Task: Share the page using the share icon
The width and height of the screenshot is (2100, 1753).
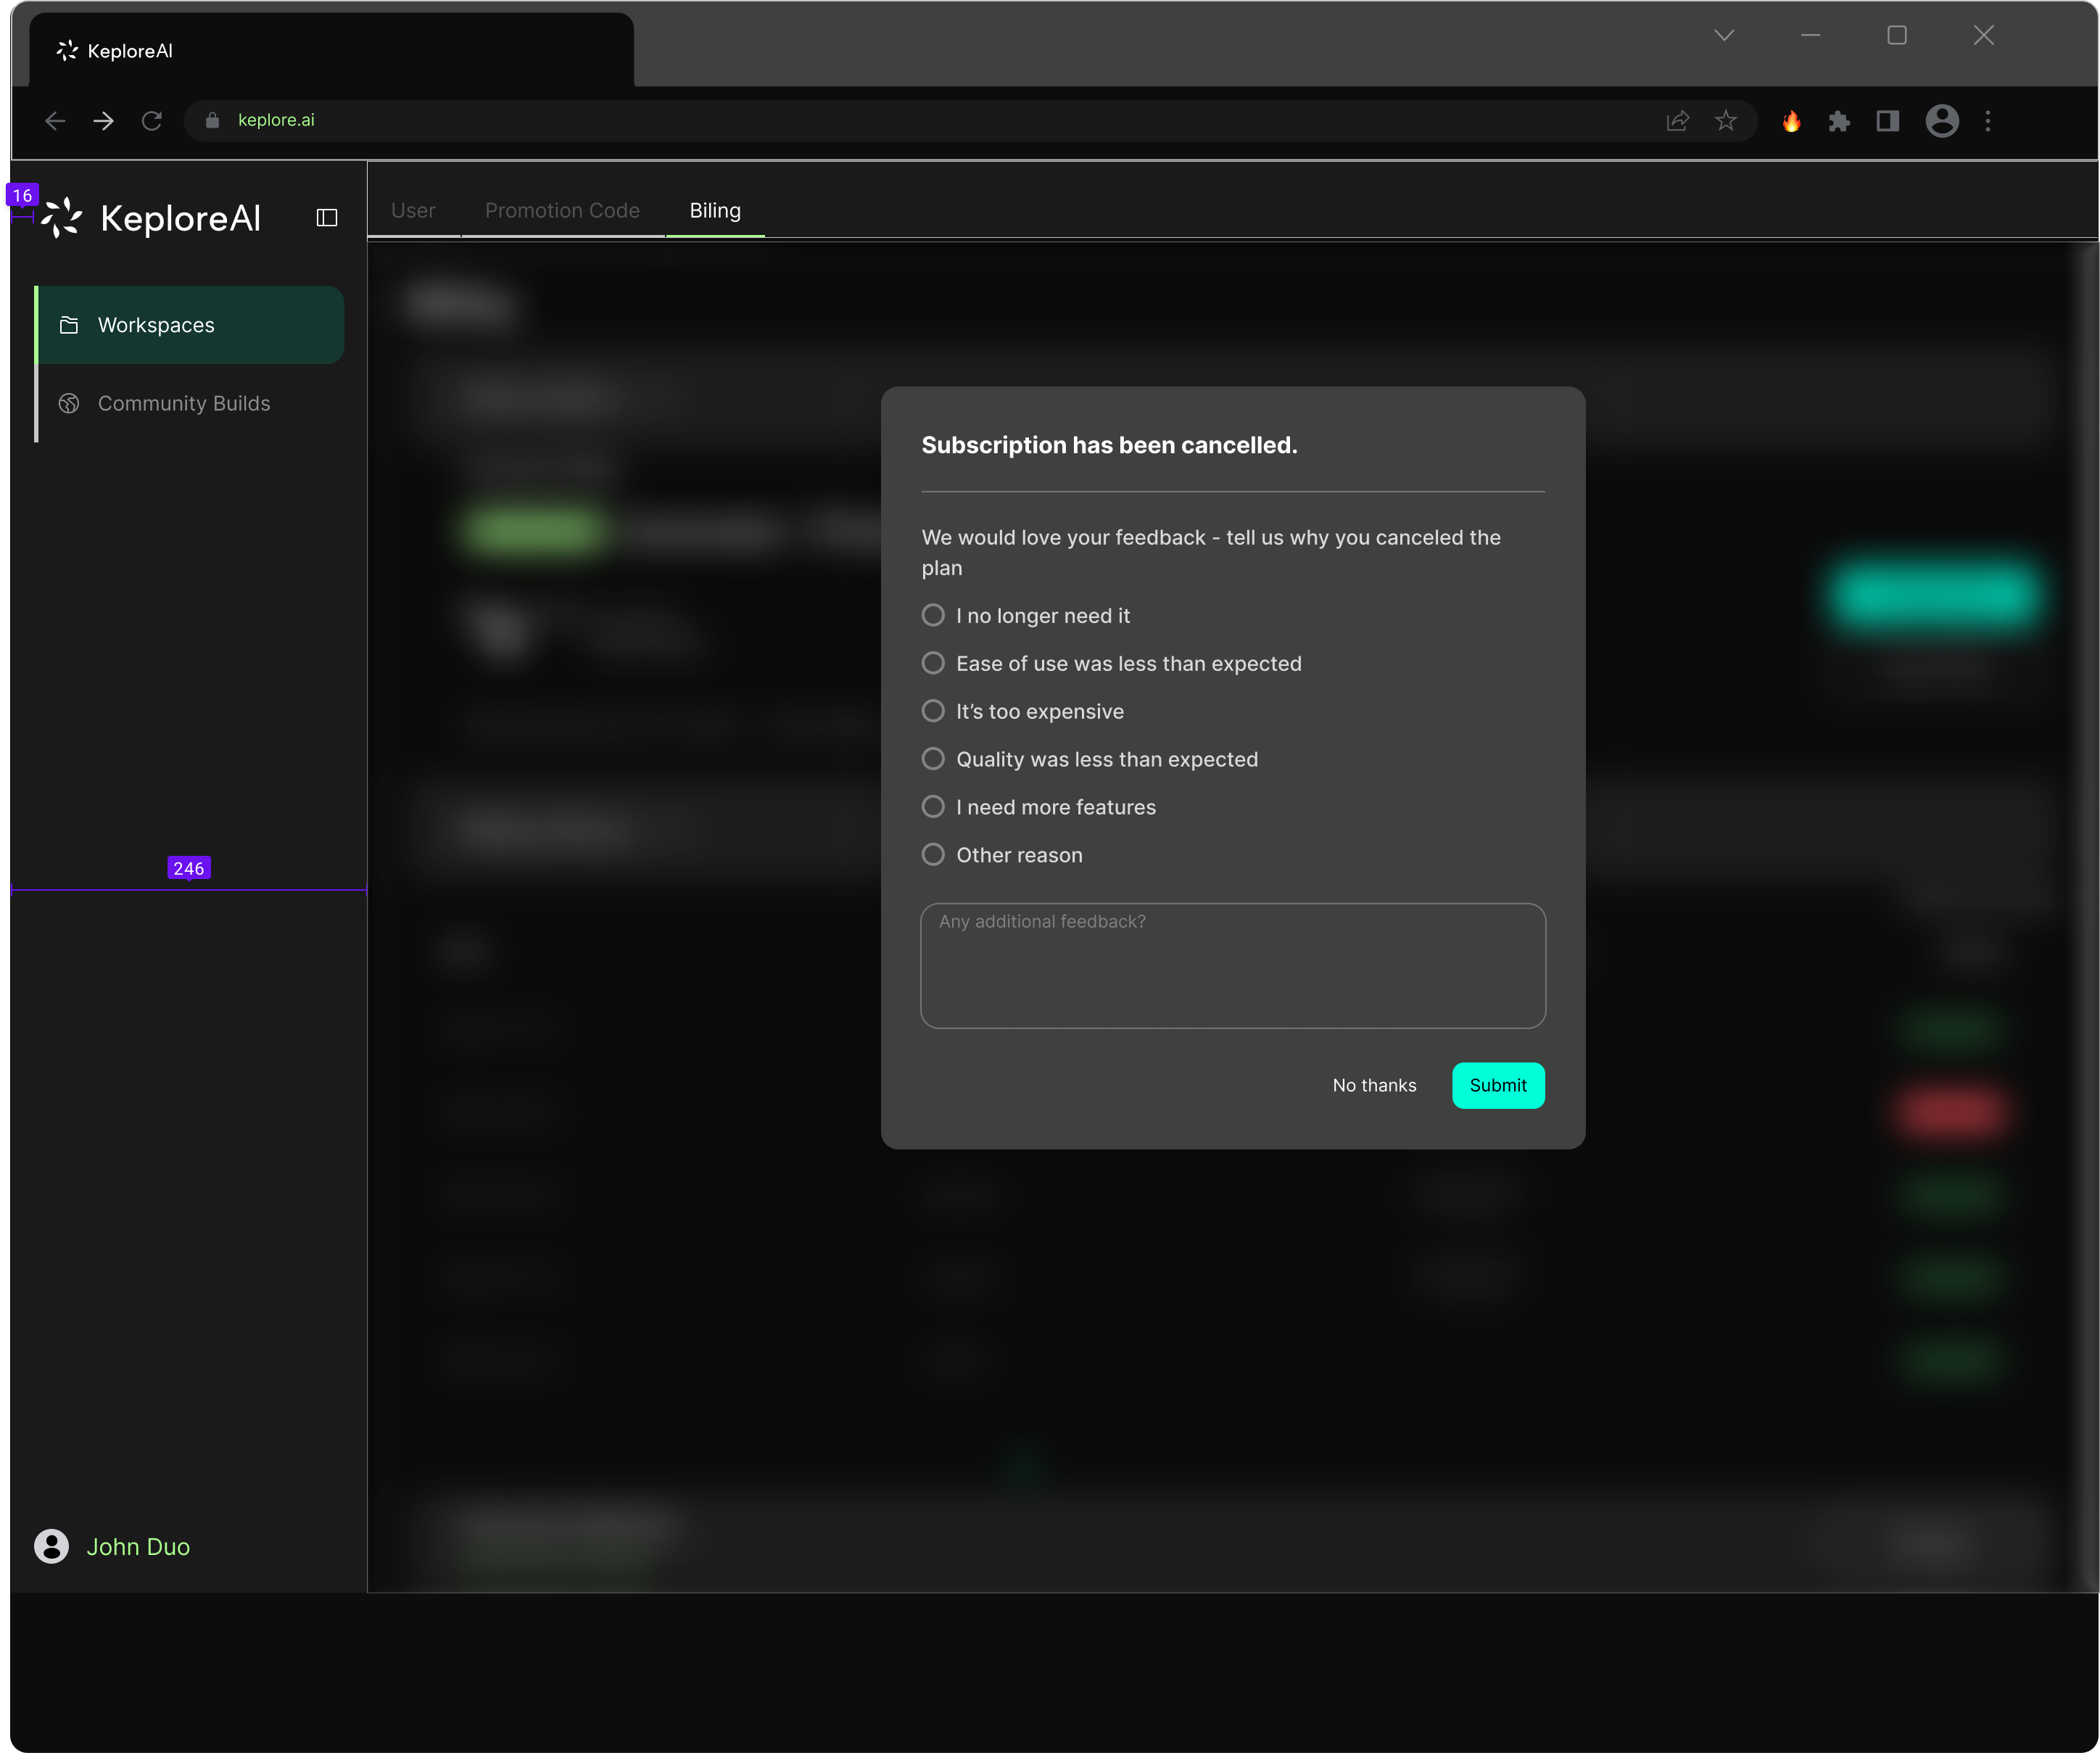Action: tap(1677, 121)
